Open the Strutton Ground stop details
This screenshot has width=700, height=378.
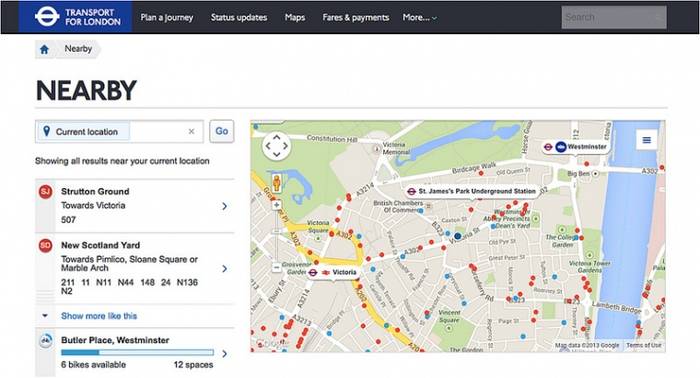(x=134, y=205)
